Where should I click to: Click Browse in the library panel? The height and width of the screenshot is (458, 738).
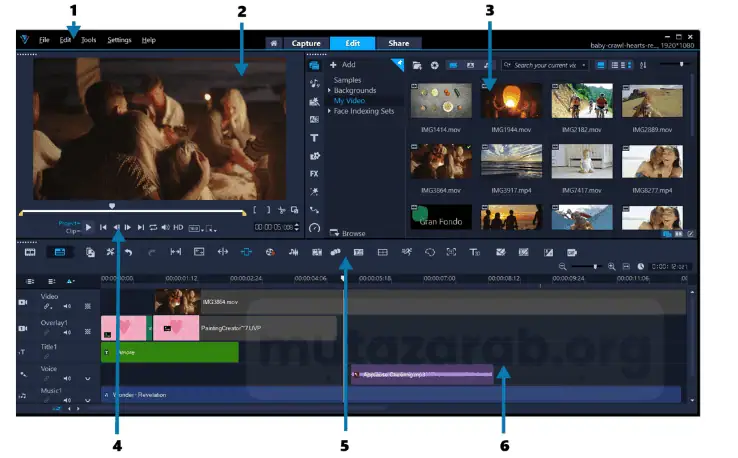point(348,233)
